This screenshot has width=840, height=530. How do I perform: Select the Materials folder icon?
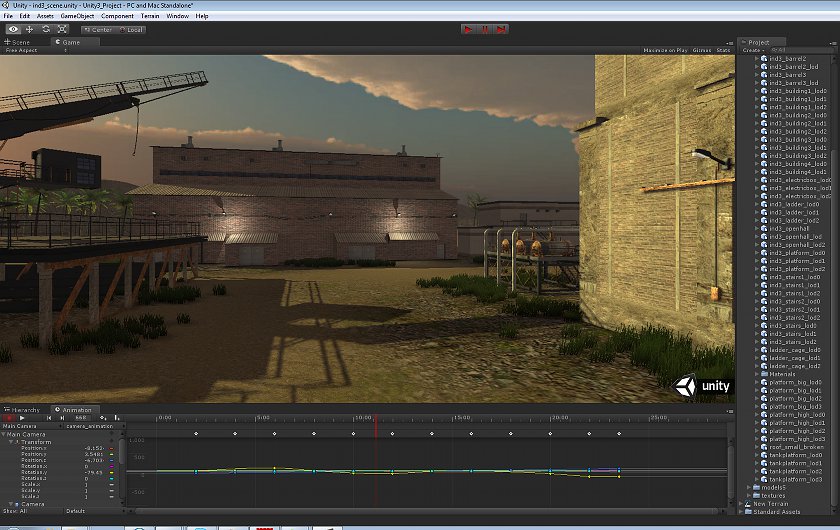(x=764, y=375)
